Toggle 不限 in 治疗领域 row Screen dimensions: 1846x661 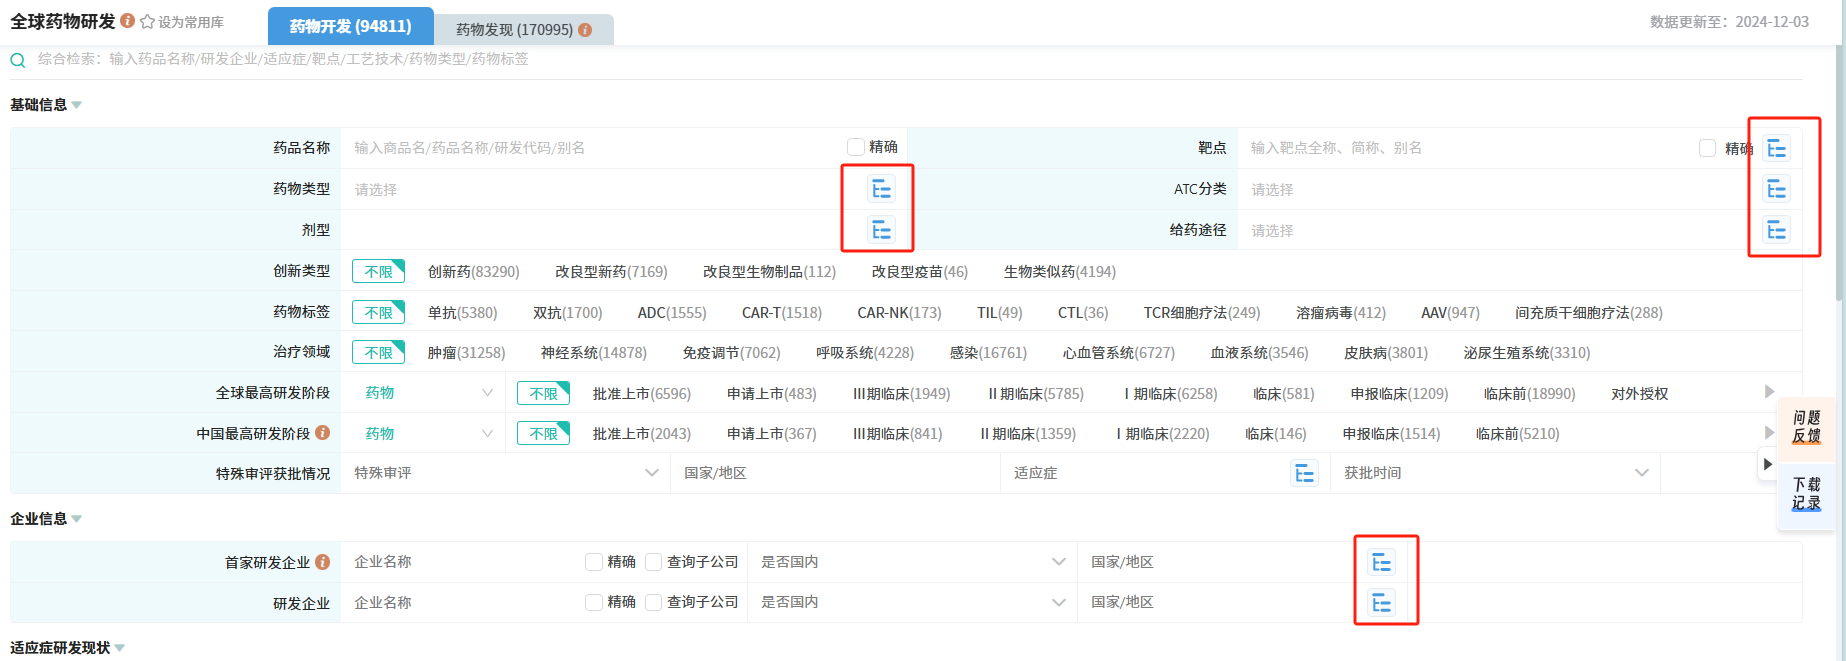click(x=378, y=352)
